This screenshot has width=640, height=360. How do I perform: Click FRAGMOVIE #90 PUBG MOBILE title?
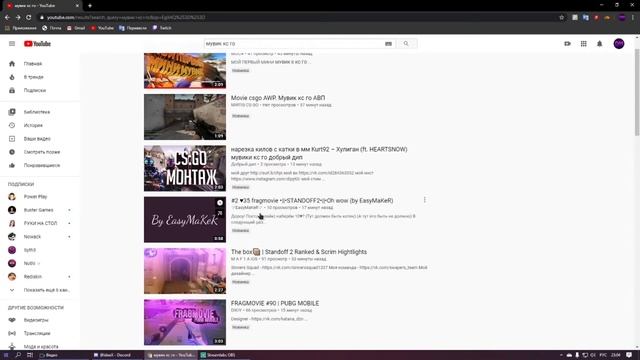click(275, 303)
